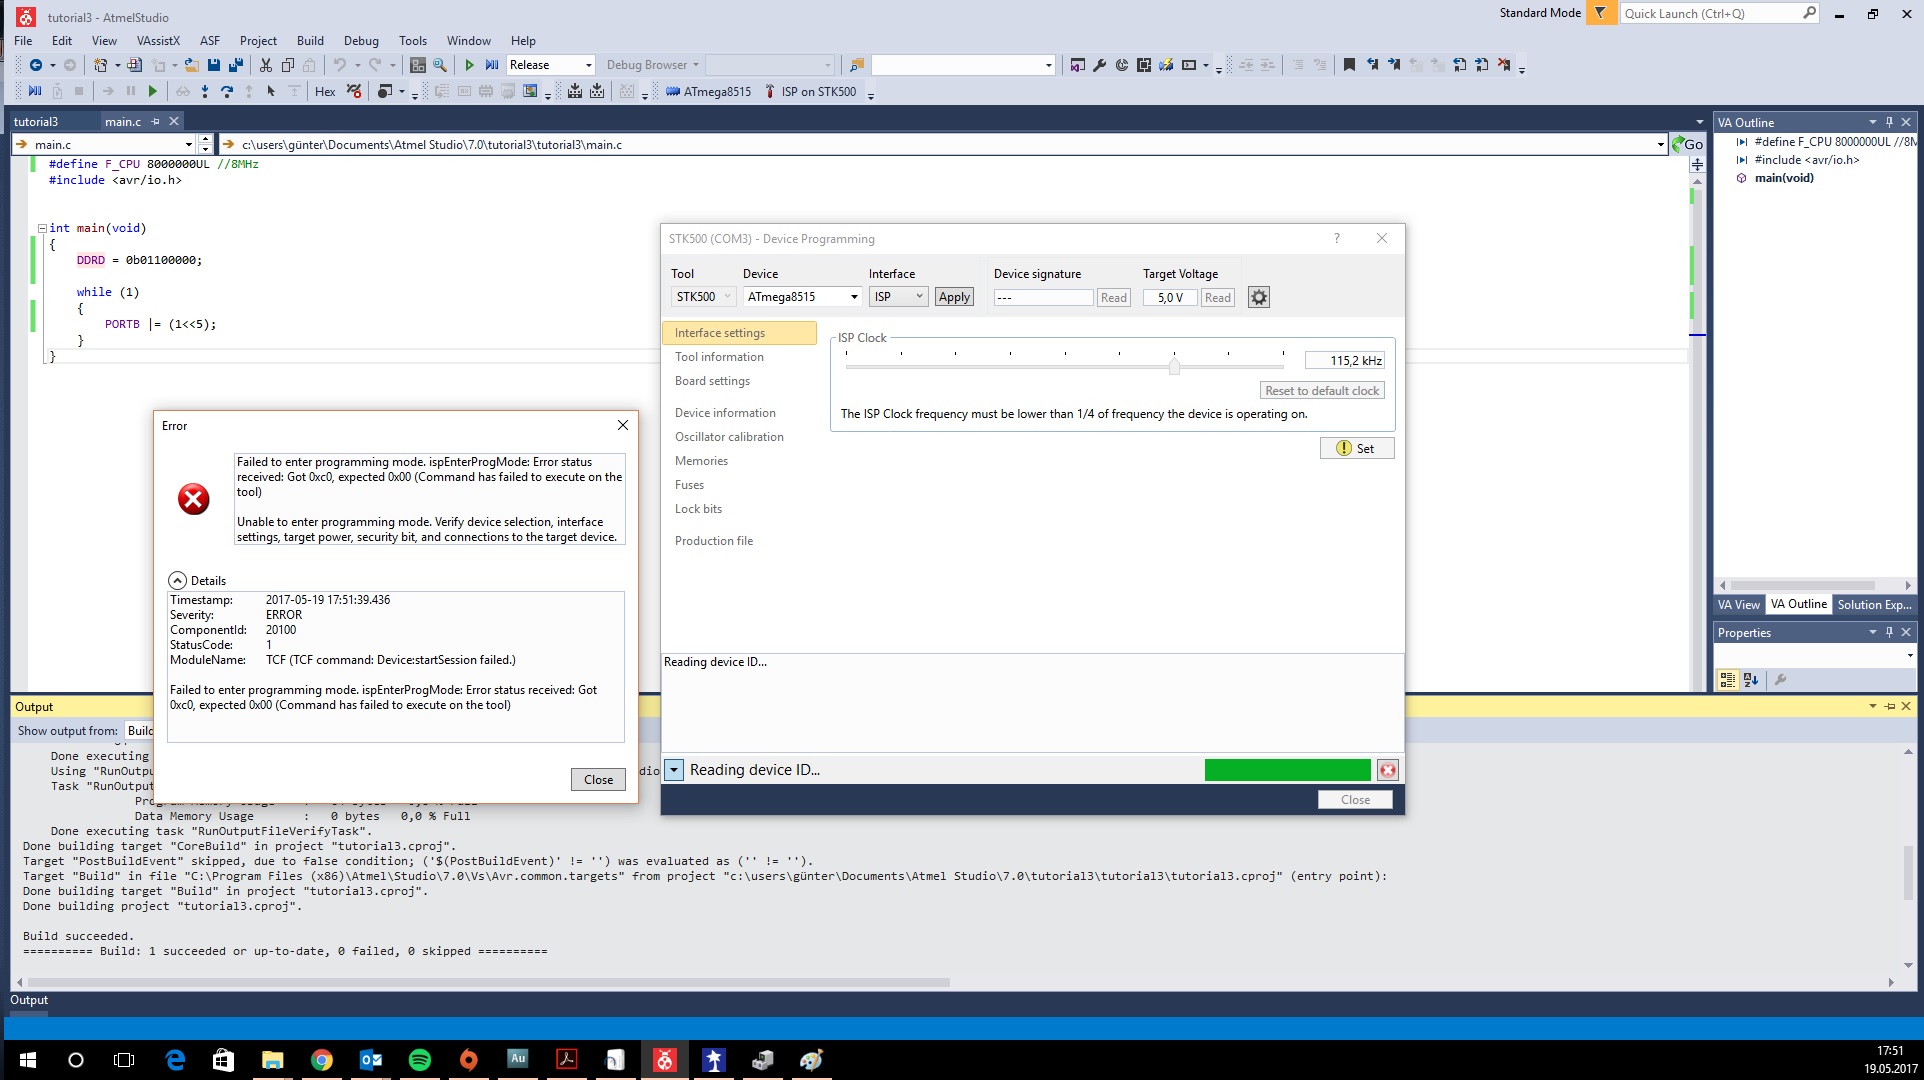
Task: Toggle auto-hide pin on Properties panel
Action: (x=1889, y=632)
